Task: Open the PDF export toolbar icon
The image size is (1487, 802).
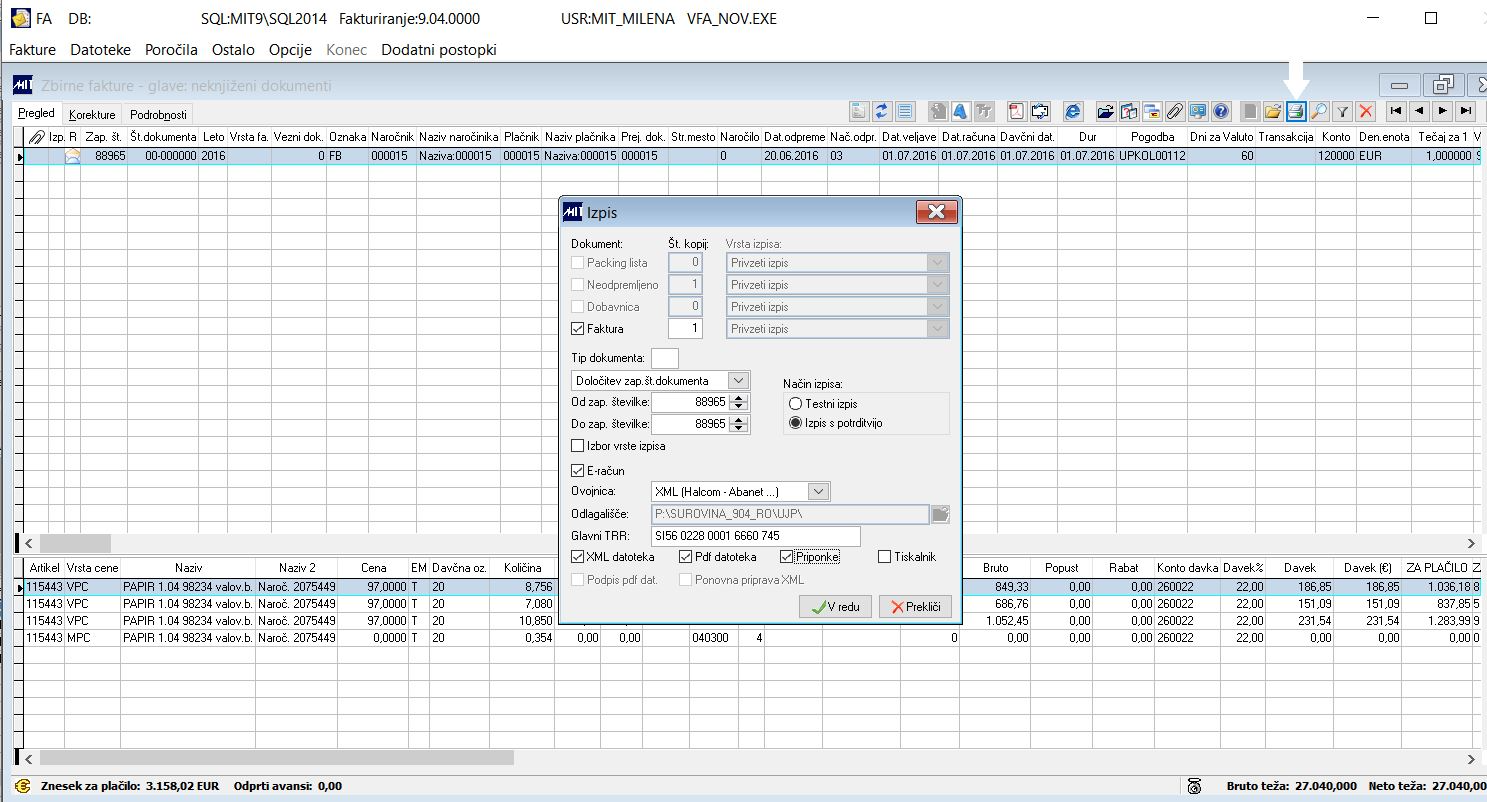Action: coord(1016,111)
